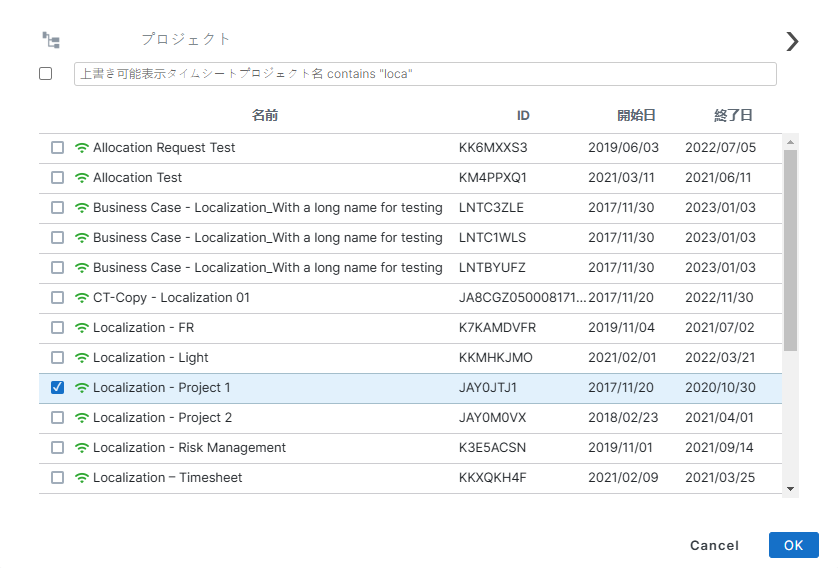Uncheck the Localization - Project 1 checkbox

click(x=57, y=388)
